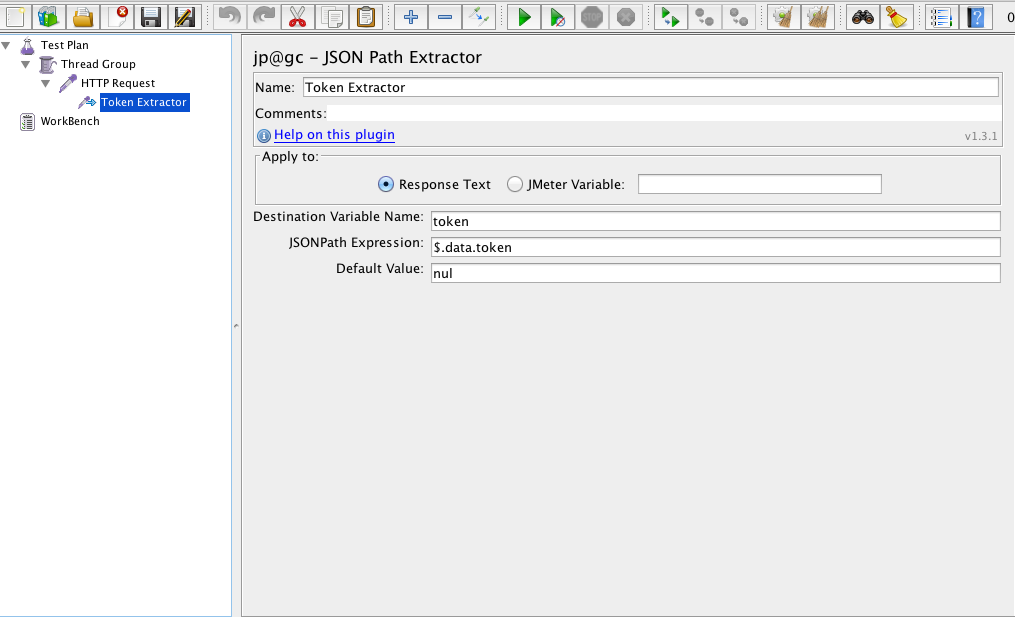Open the Help on this plugin link
The image size is (1015, 617).
(x=334, y=135)
